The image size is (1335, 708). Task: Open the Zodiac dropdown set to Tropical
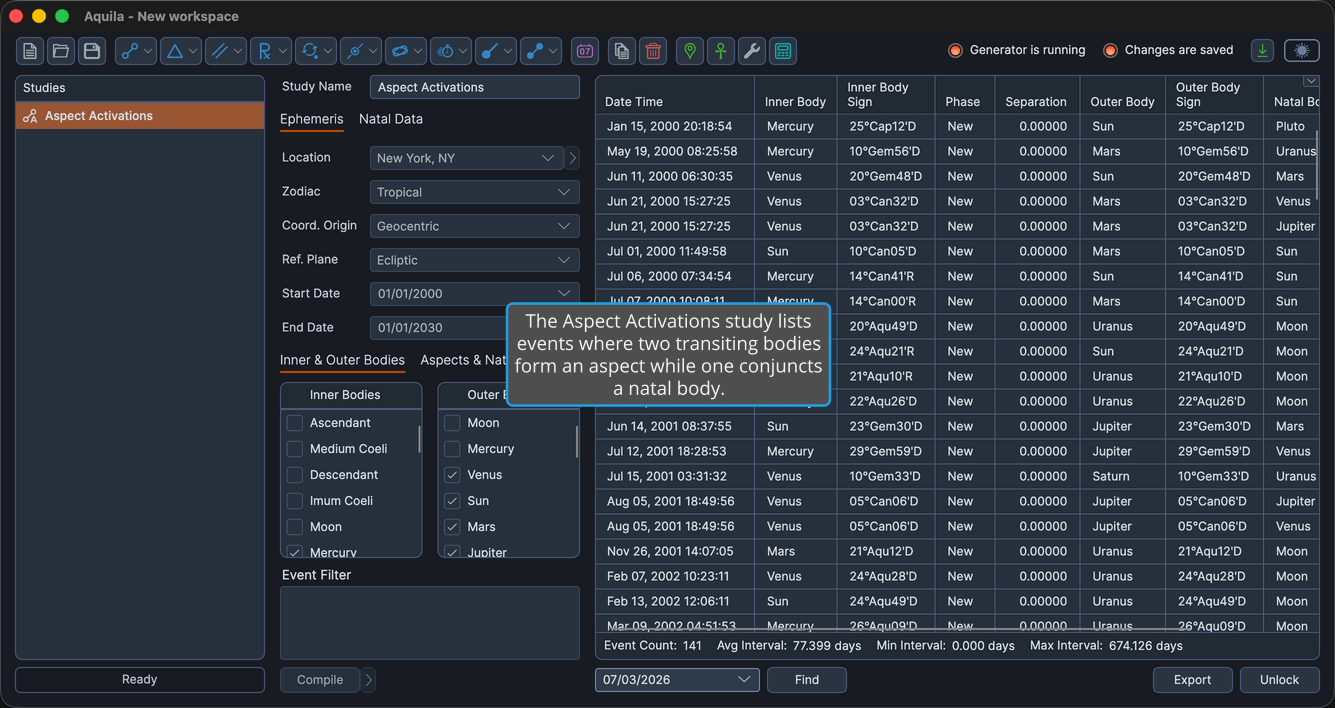coord(475,192)
